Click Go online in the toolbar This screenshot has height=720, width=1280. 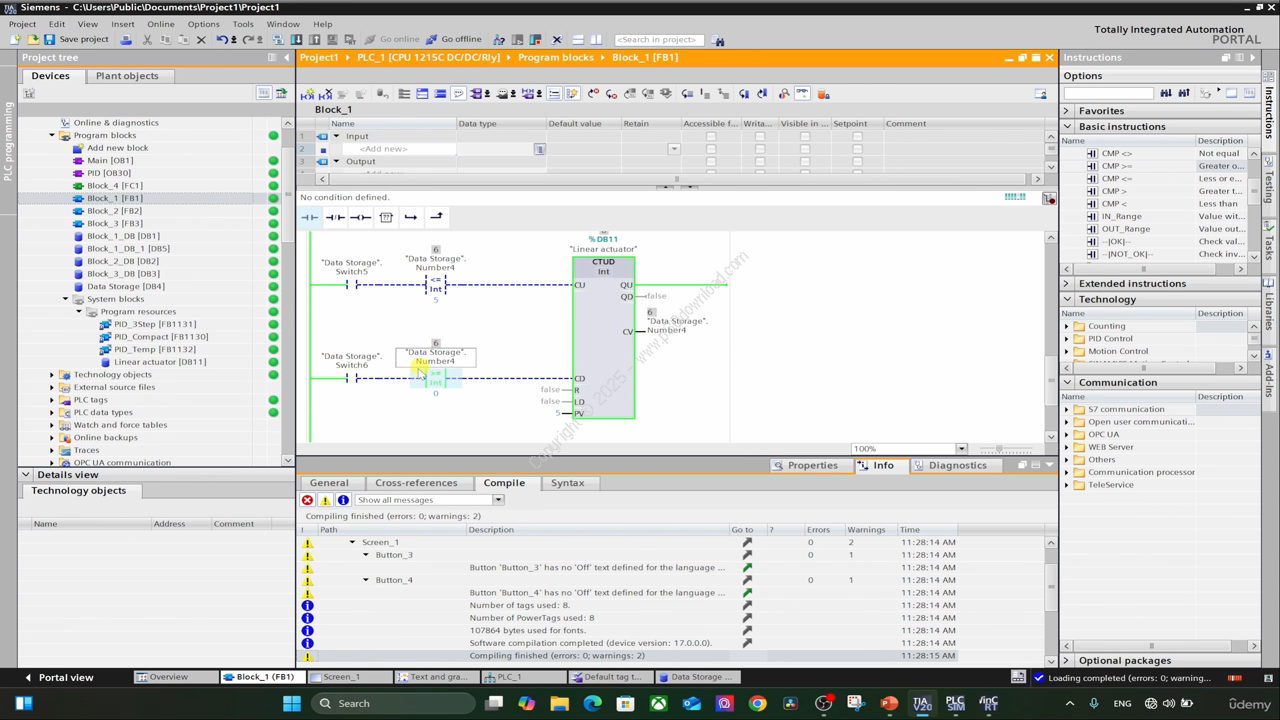point(391,39)
